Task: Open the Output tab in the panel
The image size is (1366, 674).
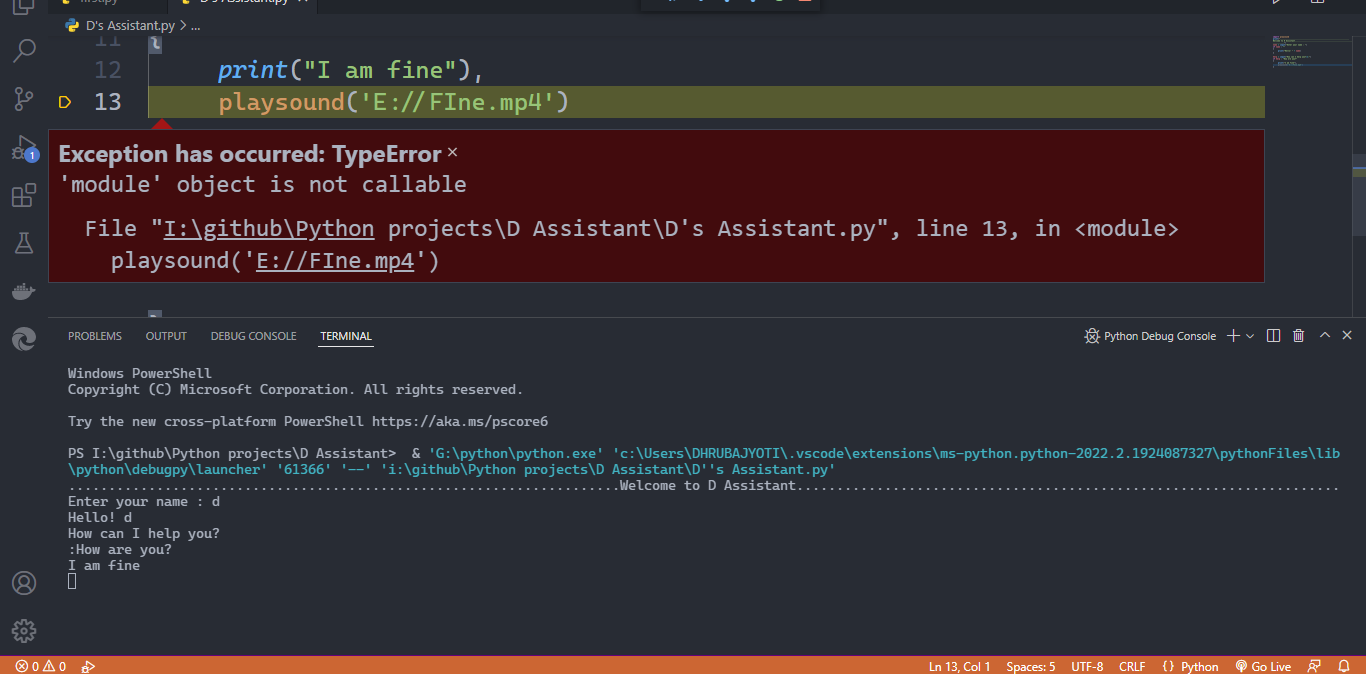Action: pyautogui.click(x=166, y=336)
